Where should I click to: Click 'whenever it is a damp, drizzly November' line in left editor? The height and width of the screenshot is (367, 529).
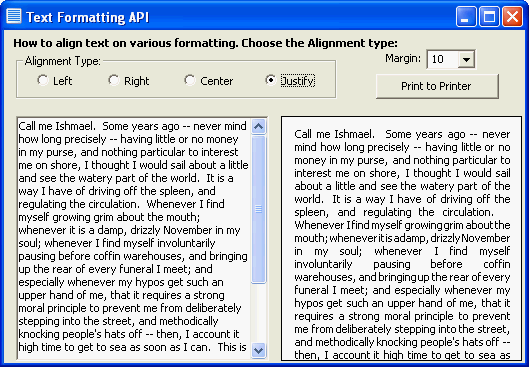[129, 230]
